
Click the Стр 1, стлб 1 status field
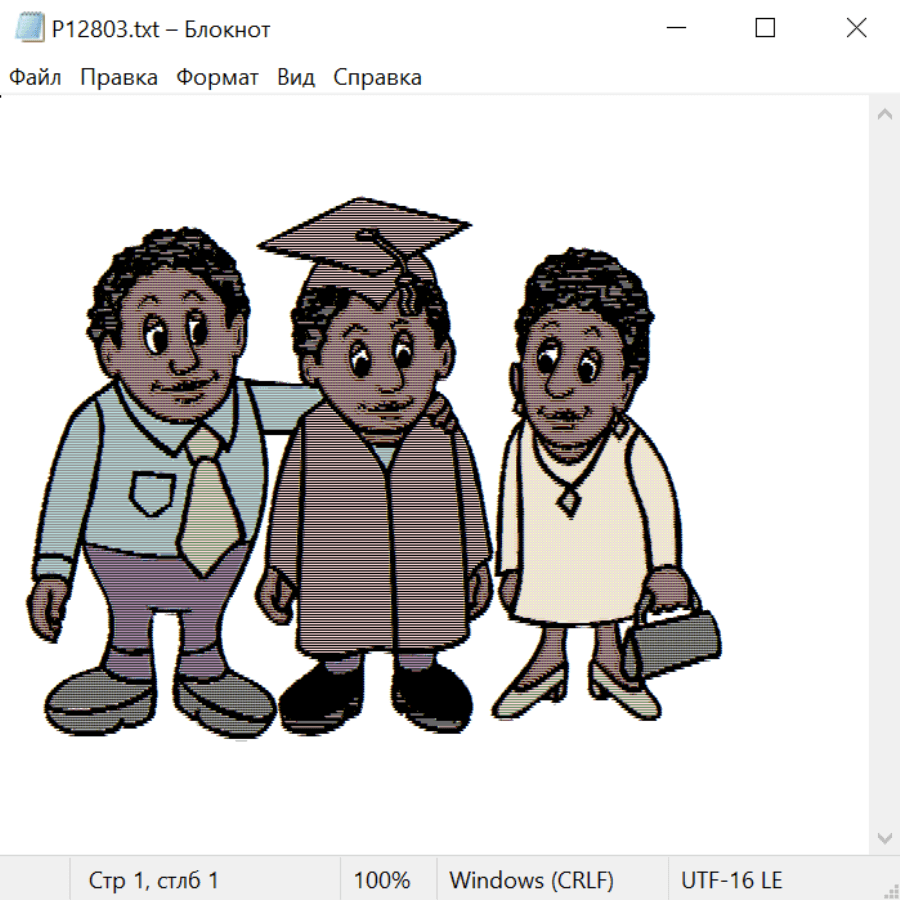(154, 881)
